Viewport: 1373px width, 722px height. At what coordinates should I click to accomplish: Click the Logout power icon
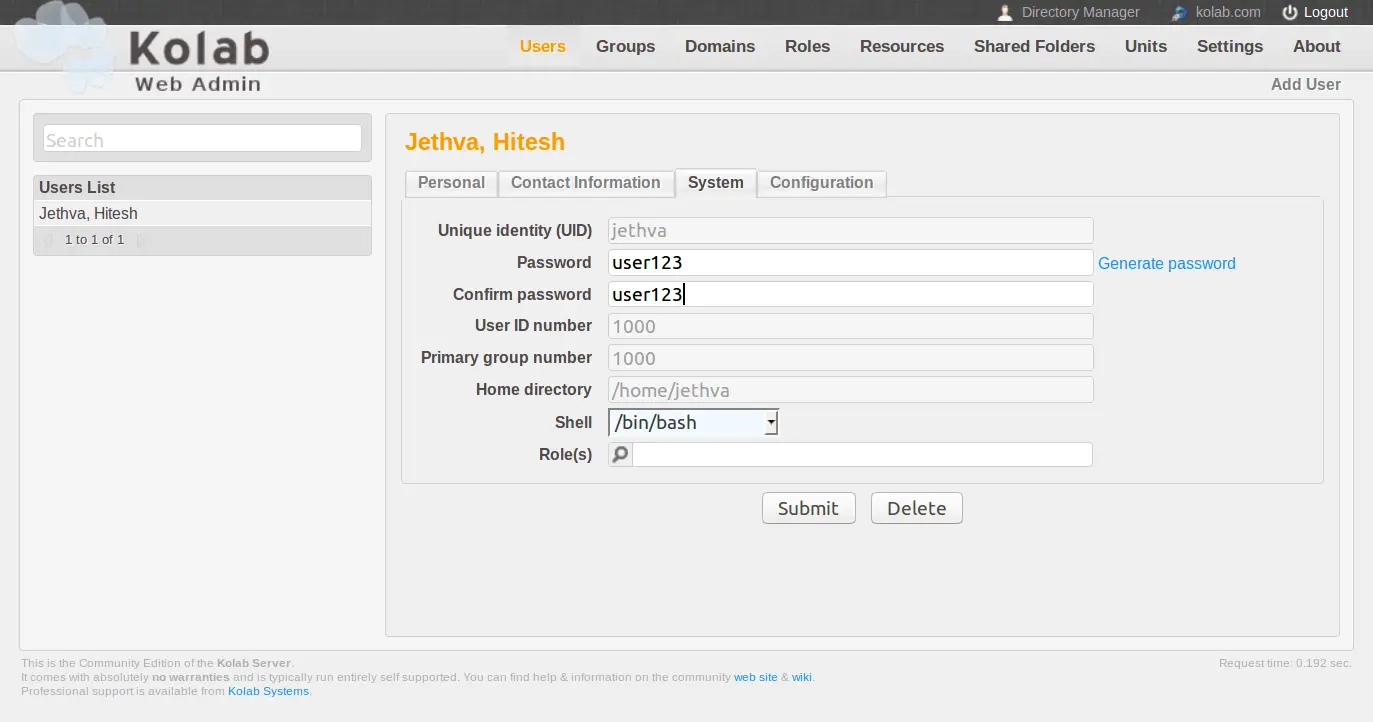point(1290,13)
